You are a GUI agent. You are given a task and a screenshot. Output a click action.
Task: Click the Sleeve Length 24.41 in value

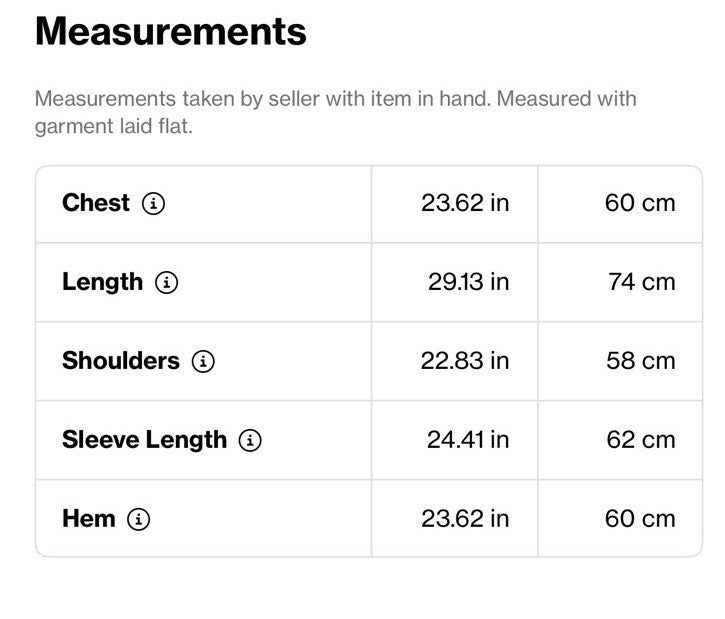click(468, 440)
